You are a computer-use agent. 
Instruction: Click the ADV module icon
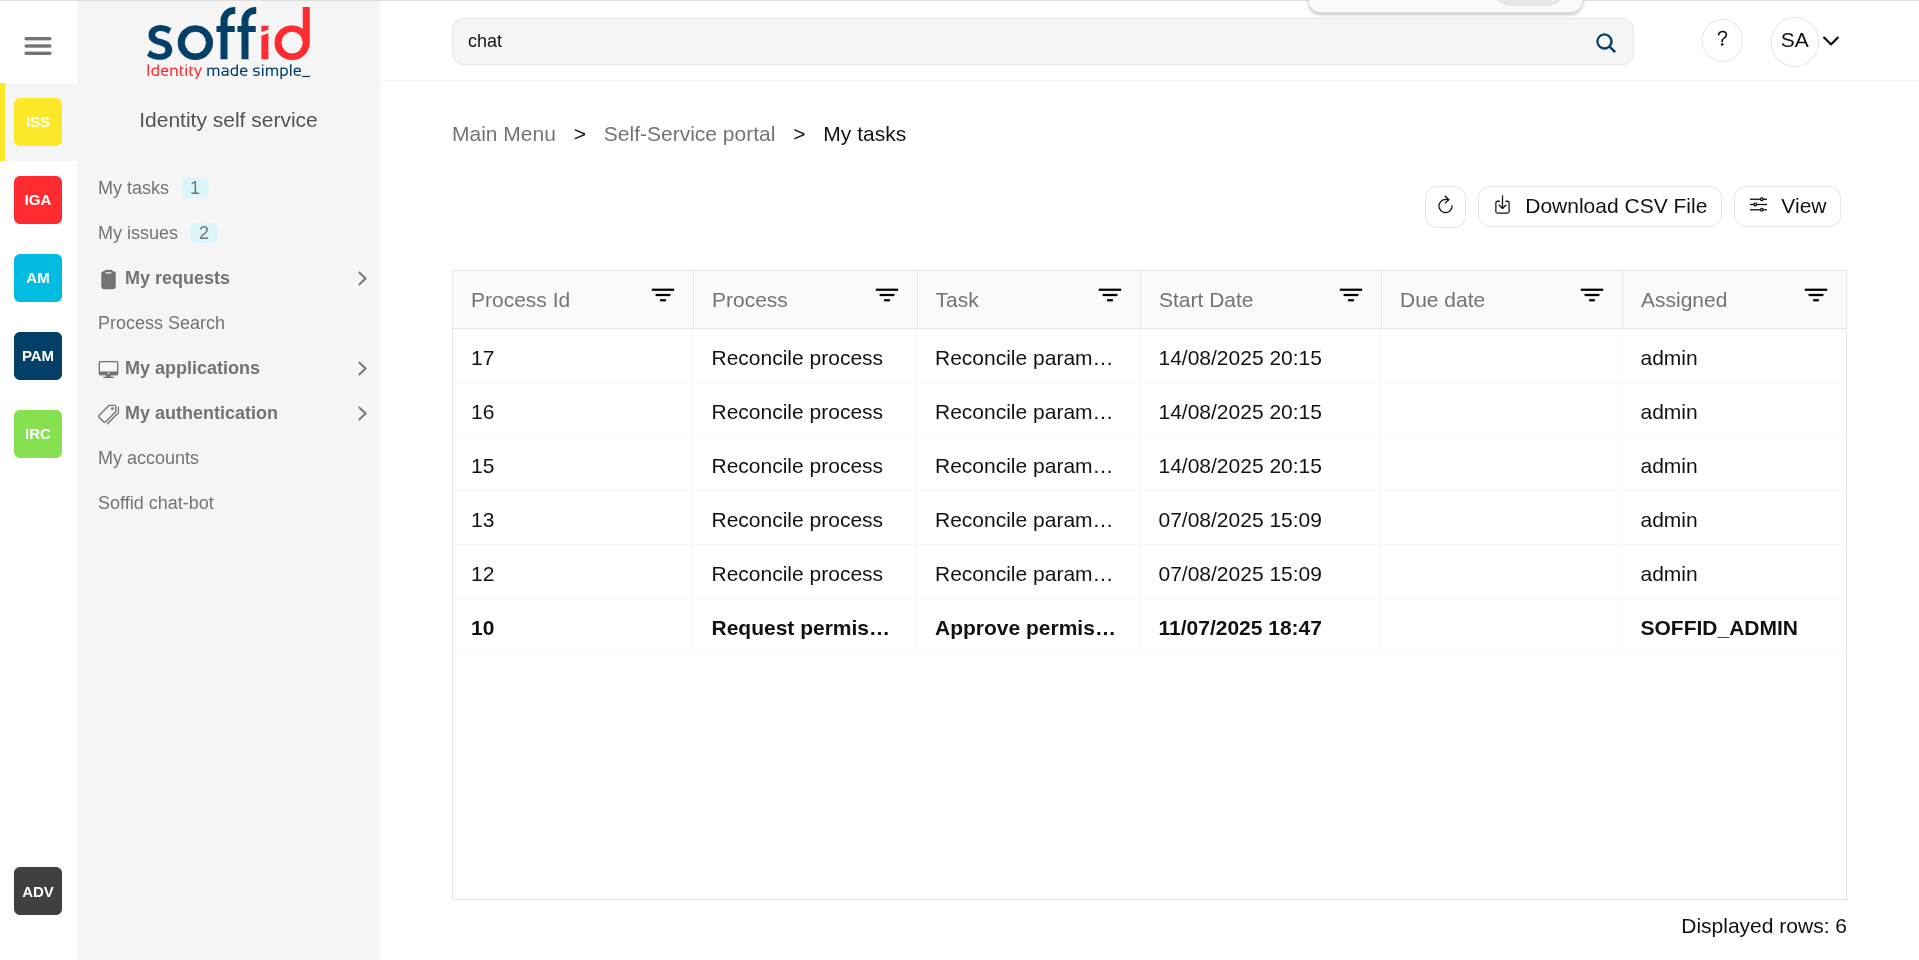point(38,891)
